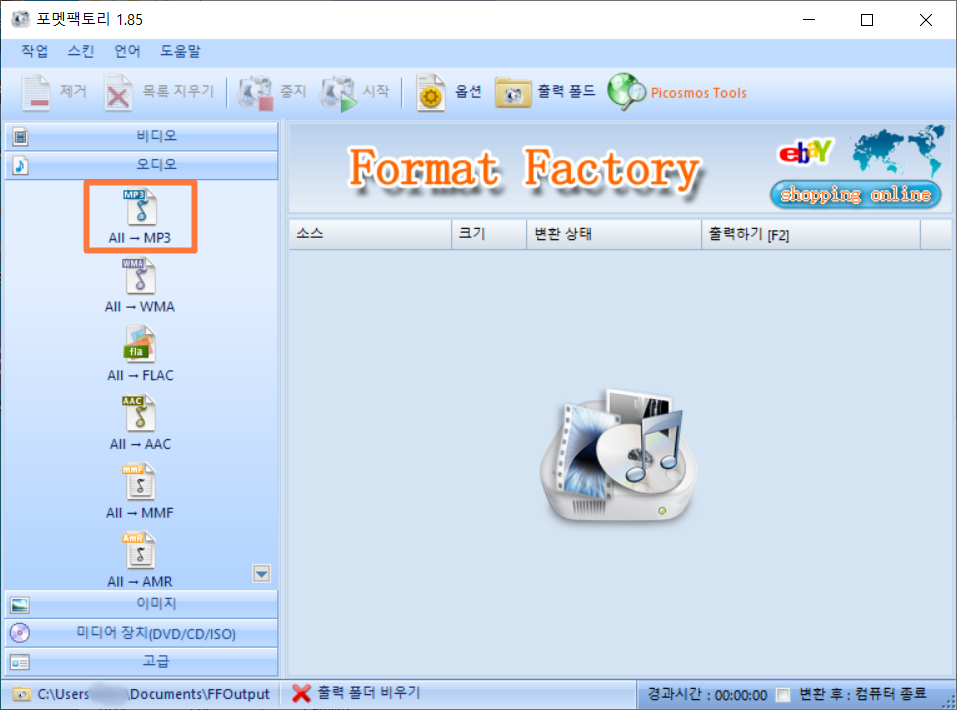Click the disc icon beside 미디어 장치
The width and height of the screenshot is (957, 710).
(20, 633)
